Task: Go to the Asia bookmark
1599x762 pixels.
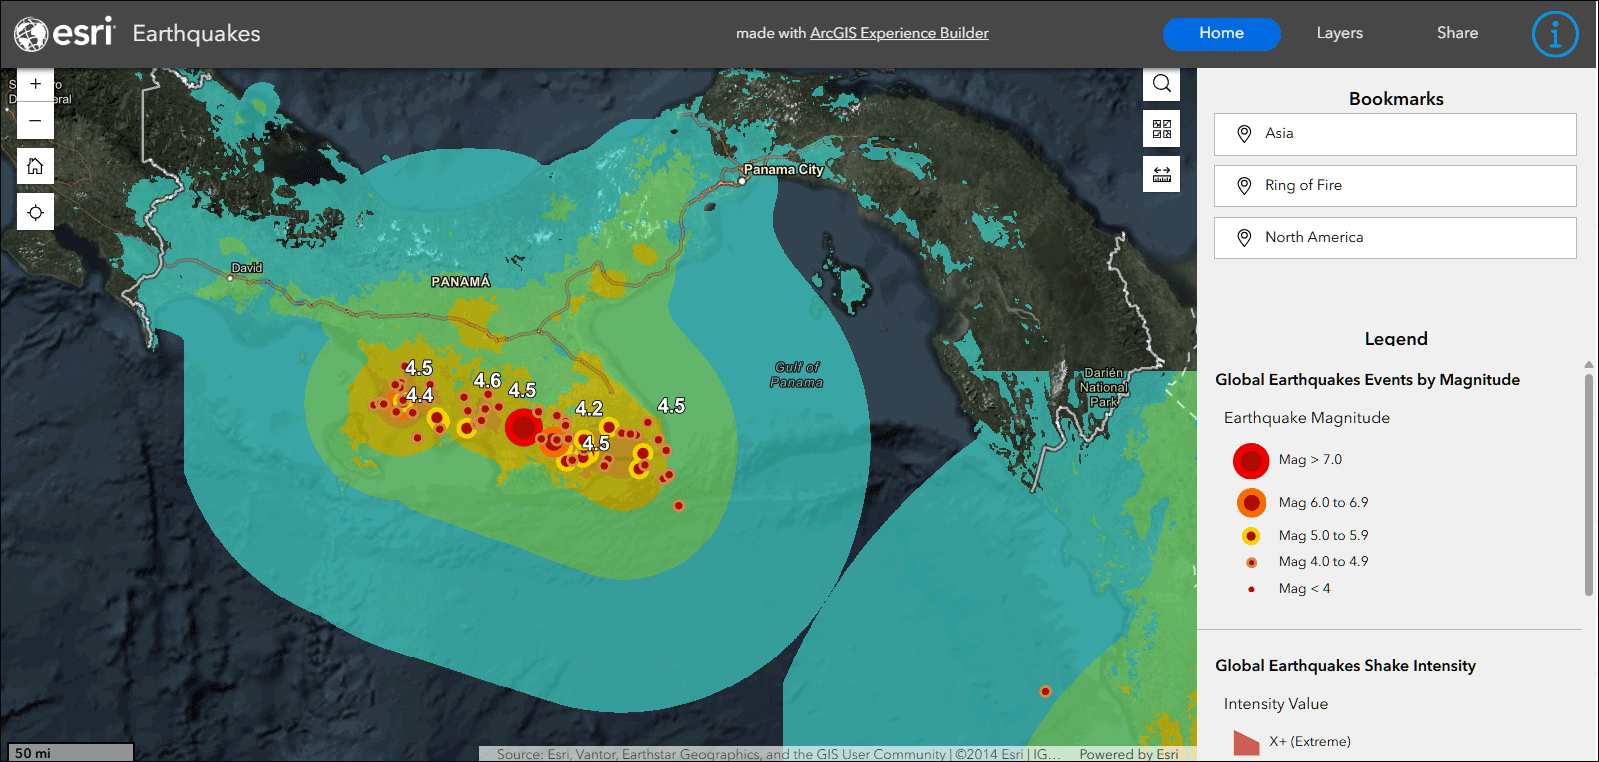Action: [1395, 134]
